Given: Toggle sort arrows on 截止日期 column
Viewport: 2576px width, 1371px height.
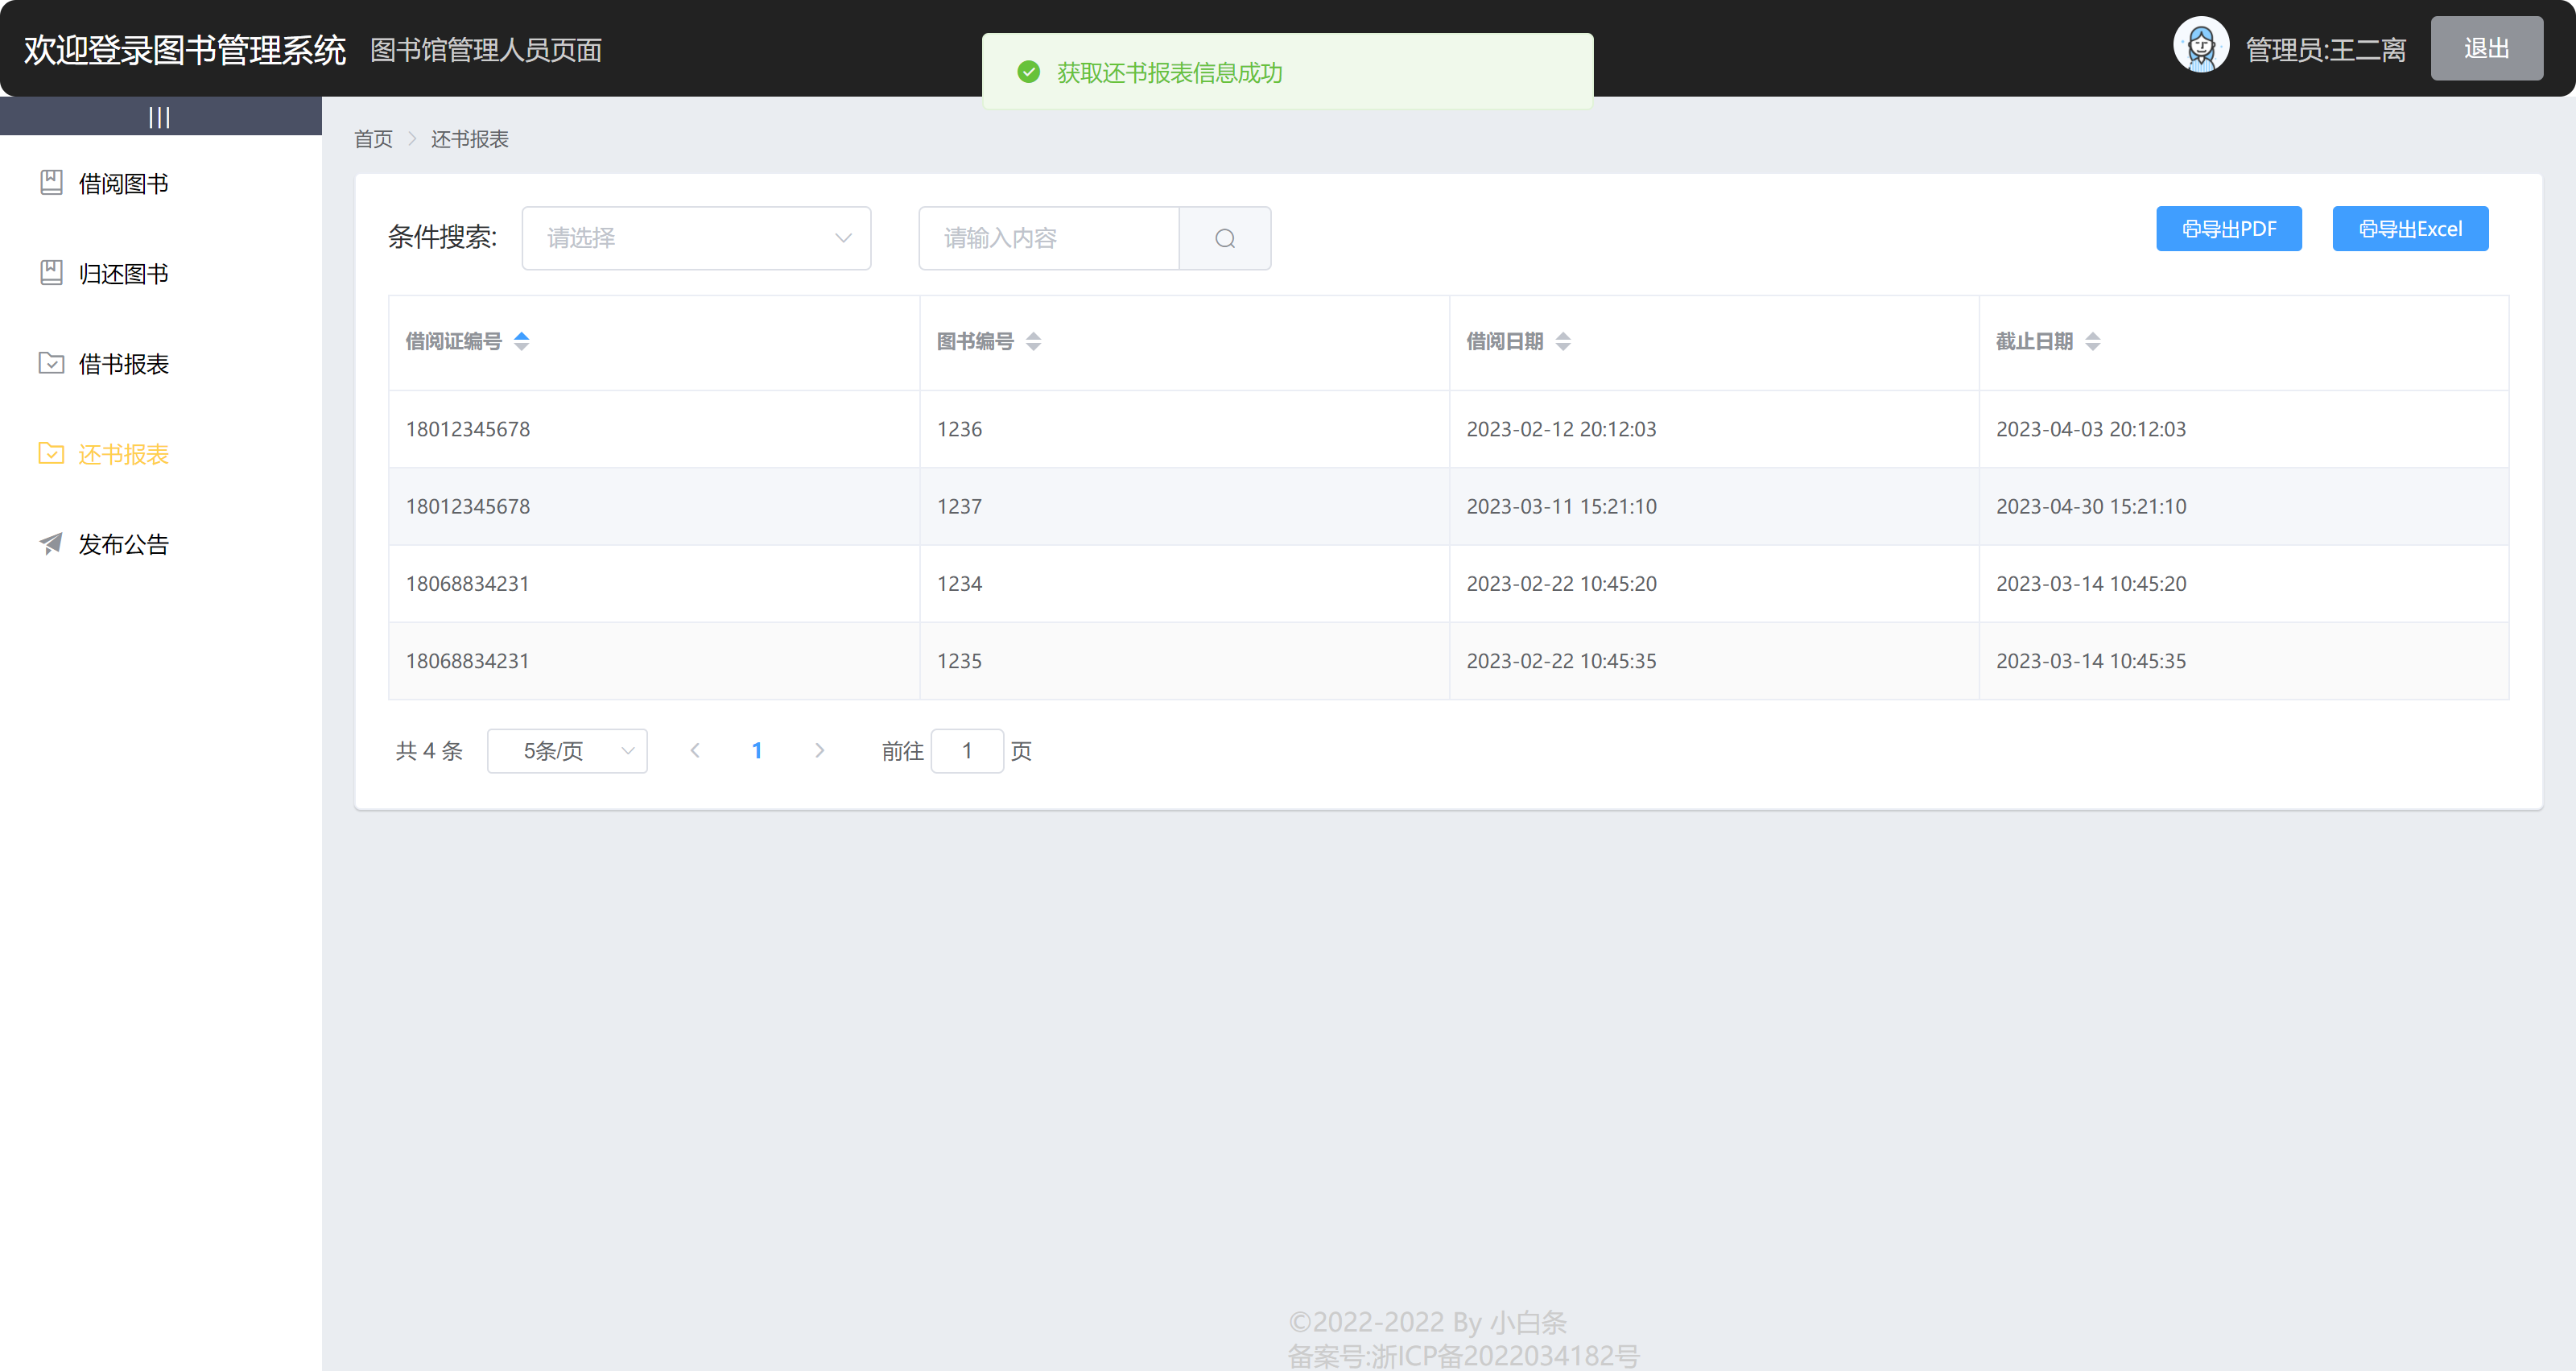Looking at the screenshot, I should click(x=2092, y=341).
